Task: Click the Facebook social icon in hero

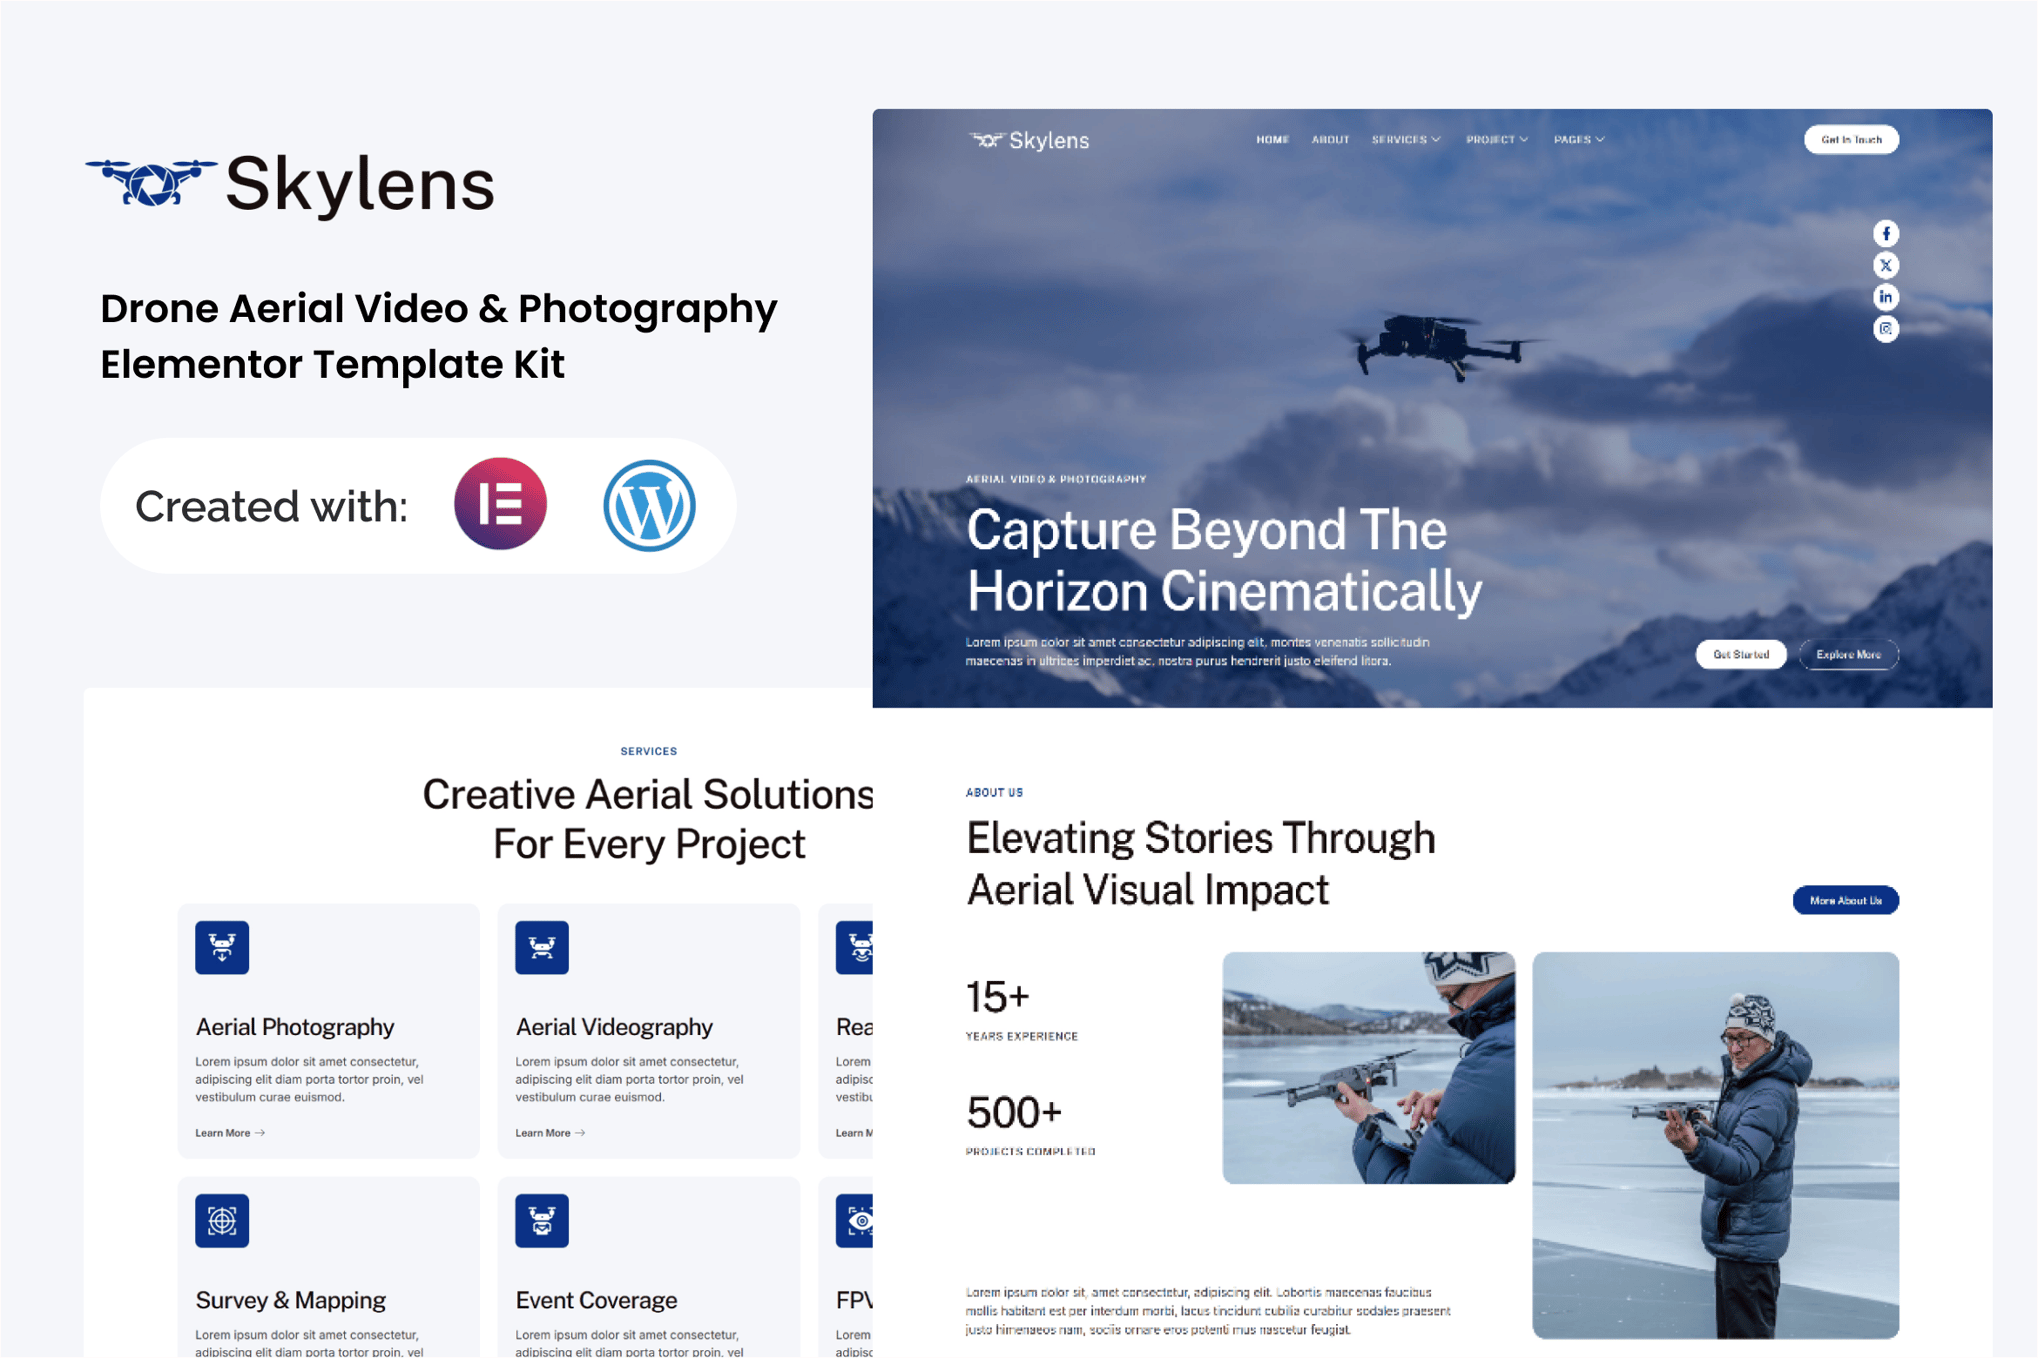Action: [1885, 234]
